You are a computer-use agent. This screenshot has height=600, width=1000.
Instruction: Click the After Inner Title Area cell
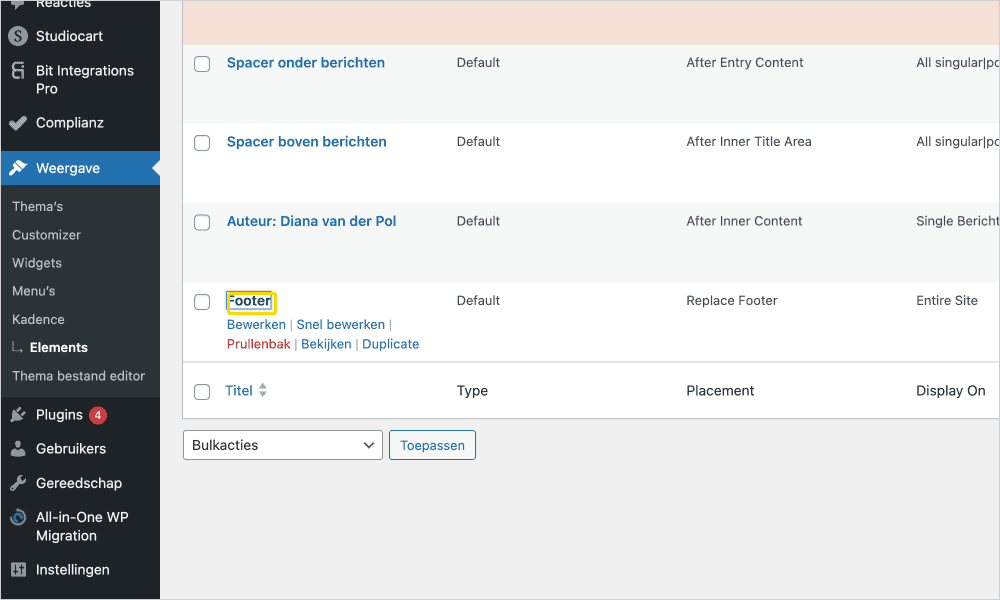749,142
